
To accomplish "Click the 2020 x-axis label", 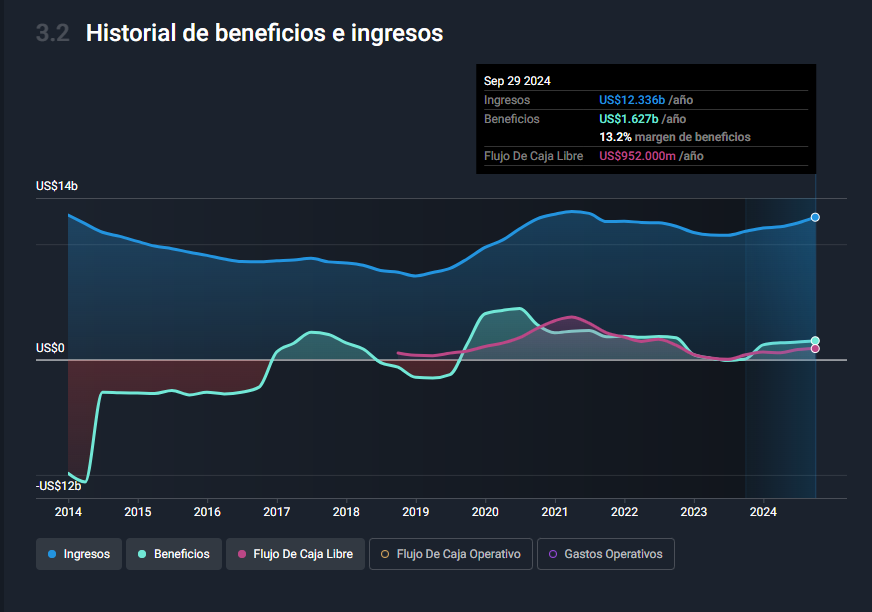I will pyautogui.click(x=485, y=512).
